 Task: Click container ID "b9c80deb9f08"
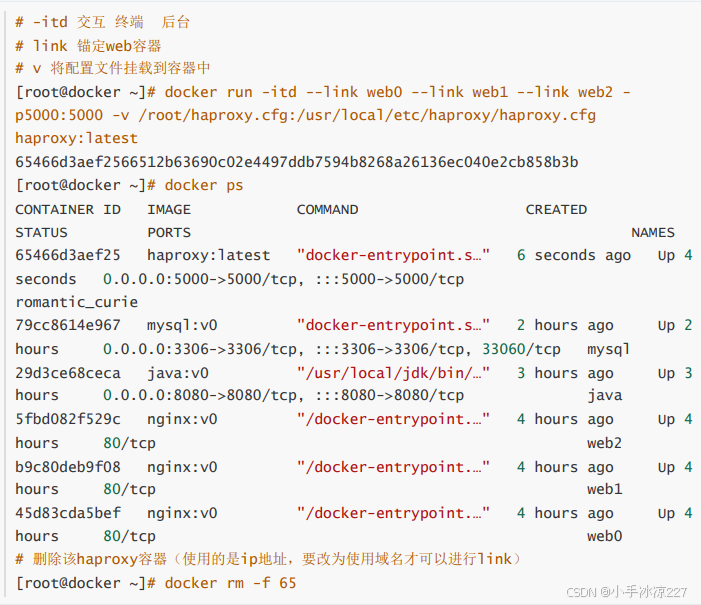pyautogui.click(x=68, y=467)
